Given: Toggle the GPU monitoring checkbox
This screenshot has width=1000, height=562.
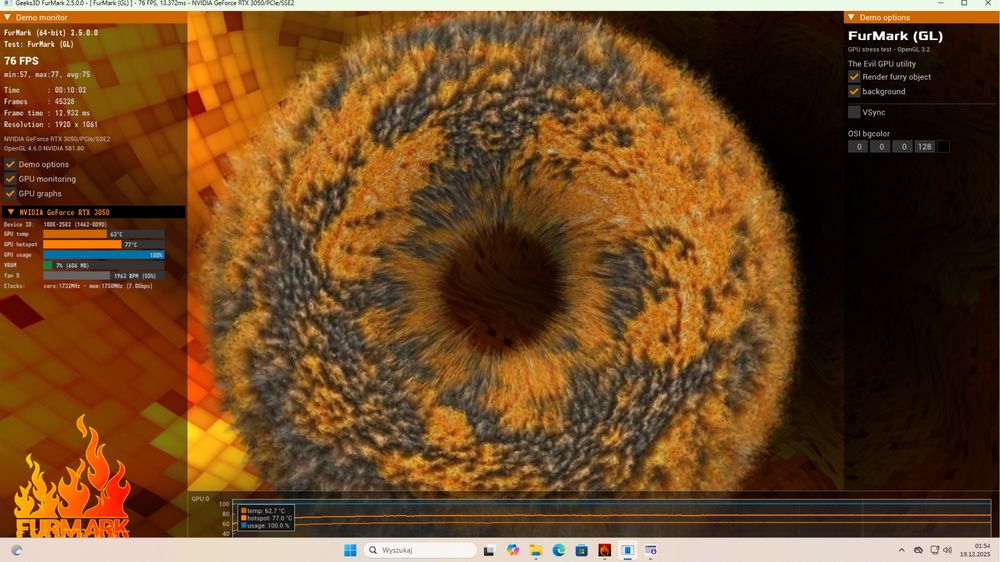Looking at the screenshot, I should 10,179.
